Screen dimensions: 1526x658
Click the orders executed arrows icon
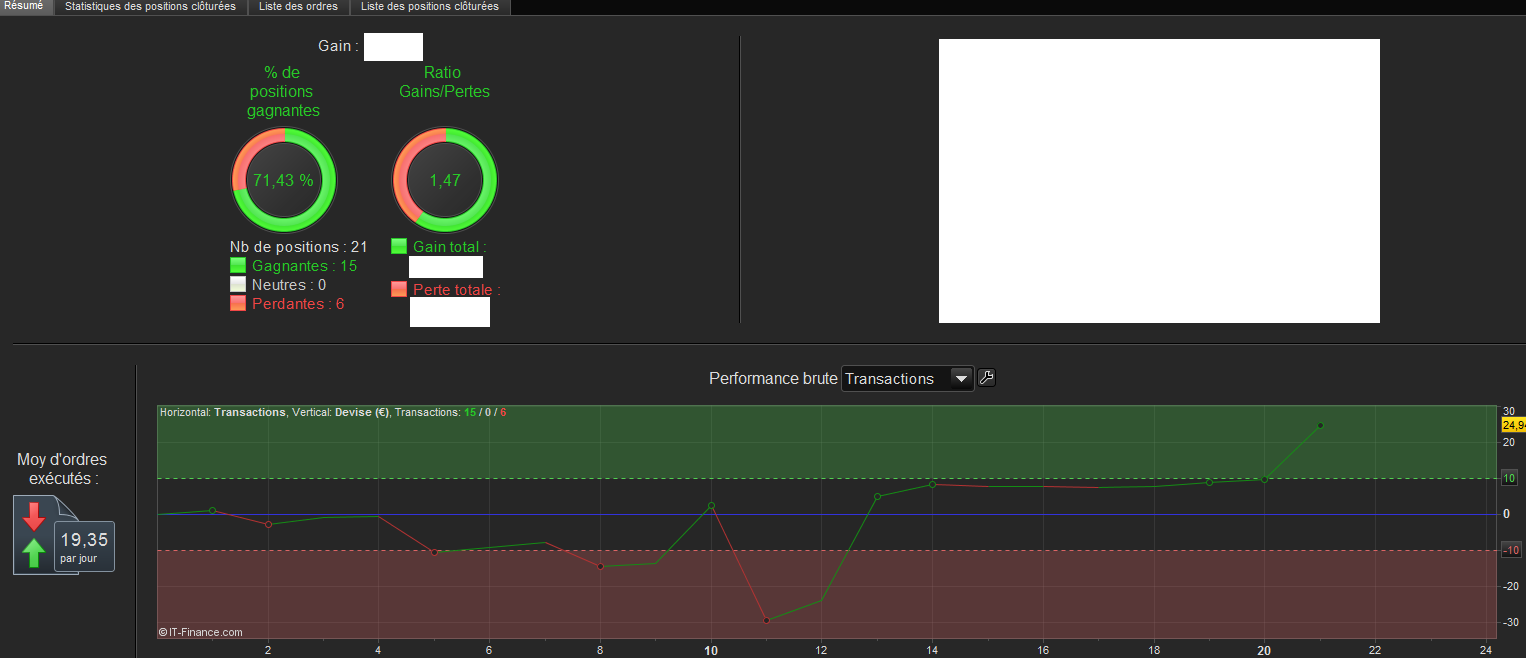point(34,536)
